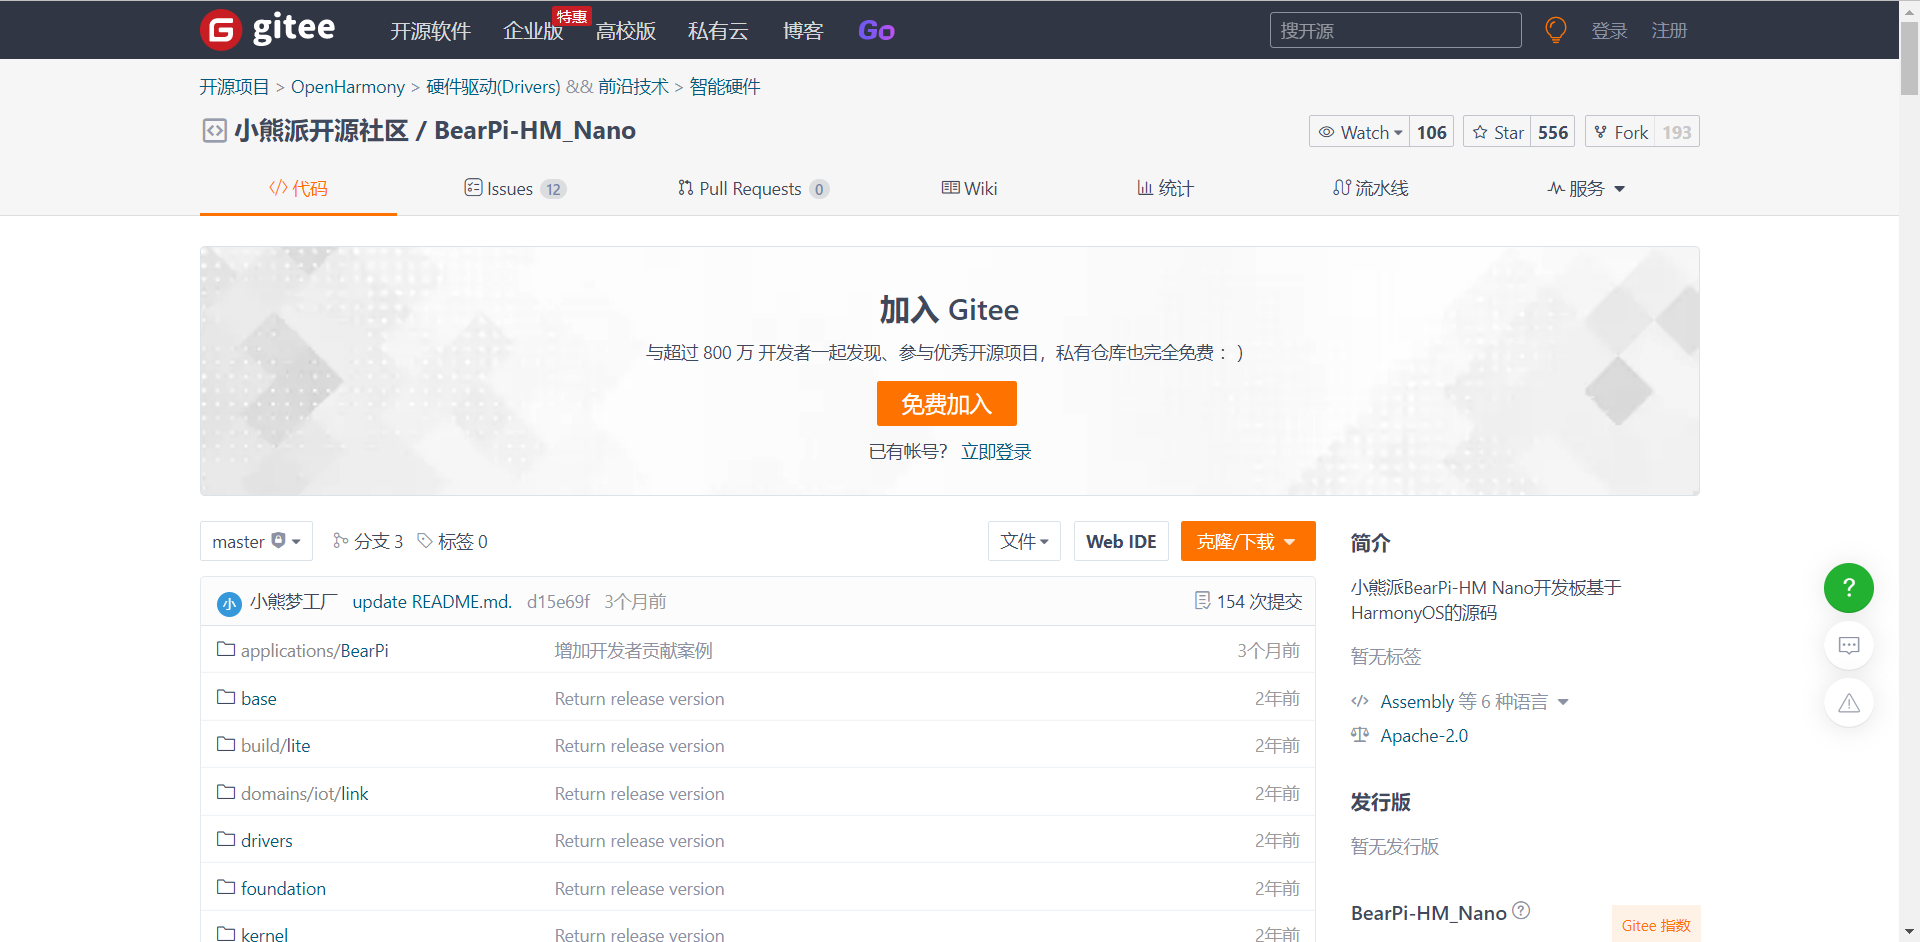Viewport: 1920px width, 942px height.
Task: Click the Go logo in navigation
Action: [876, 31]
